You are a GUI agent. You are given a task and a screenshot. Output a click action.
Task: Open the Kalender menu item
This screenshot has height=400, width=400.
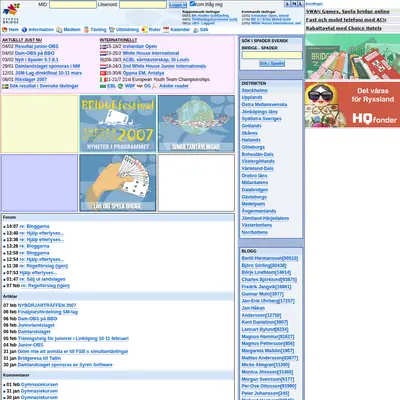click(x=180, y=30)
